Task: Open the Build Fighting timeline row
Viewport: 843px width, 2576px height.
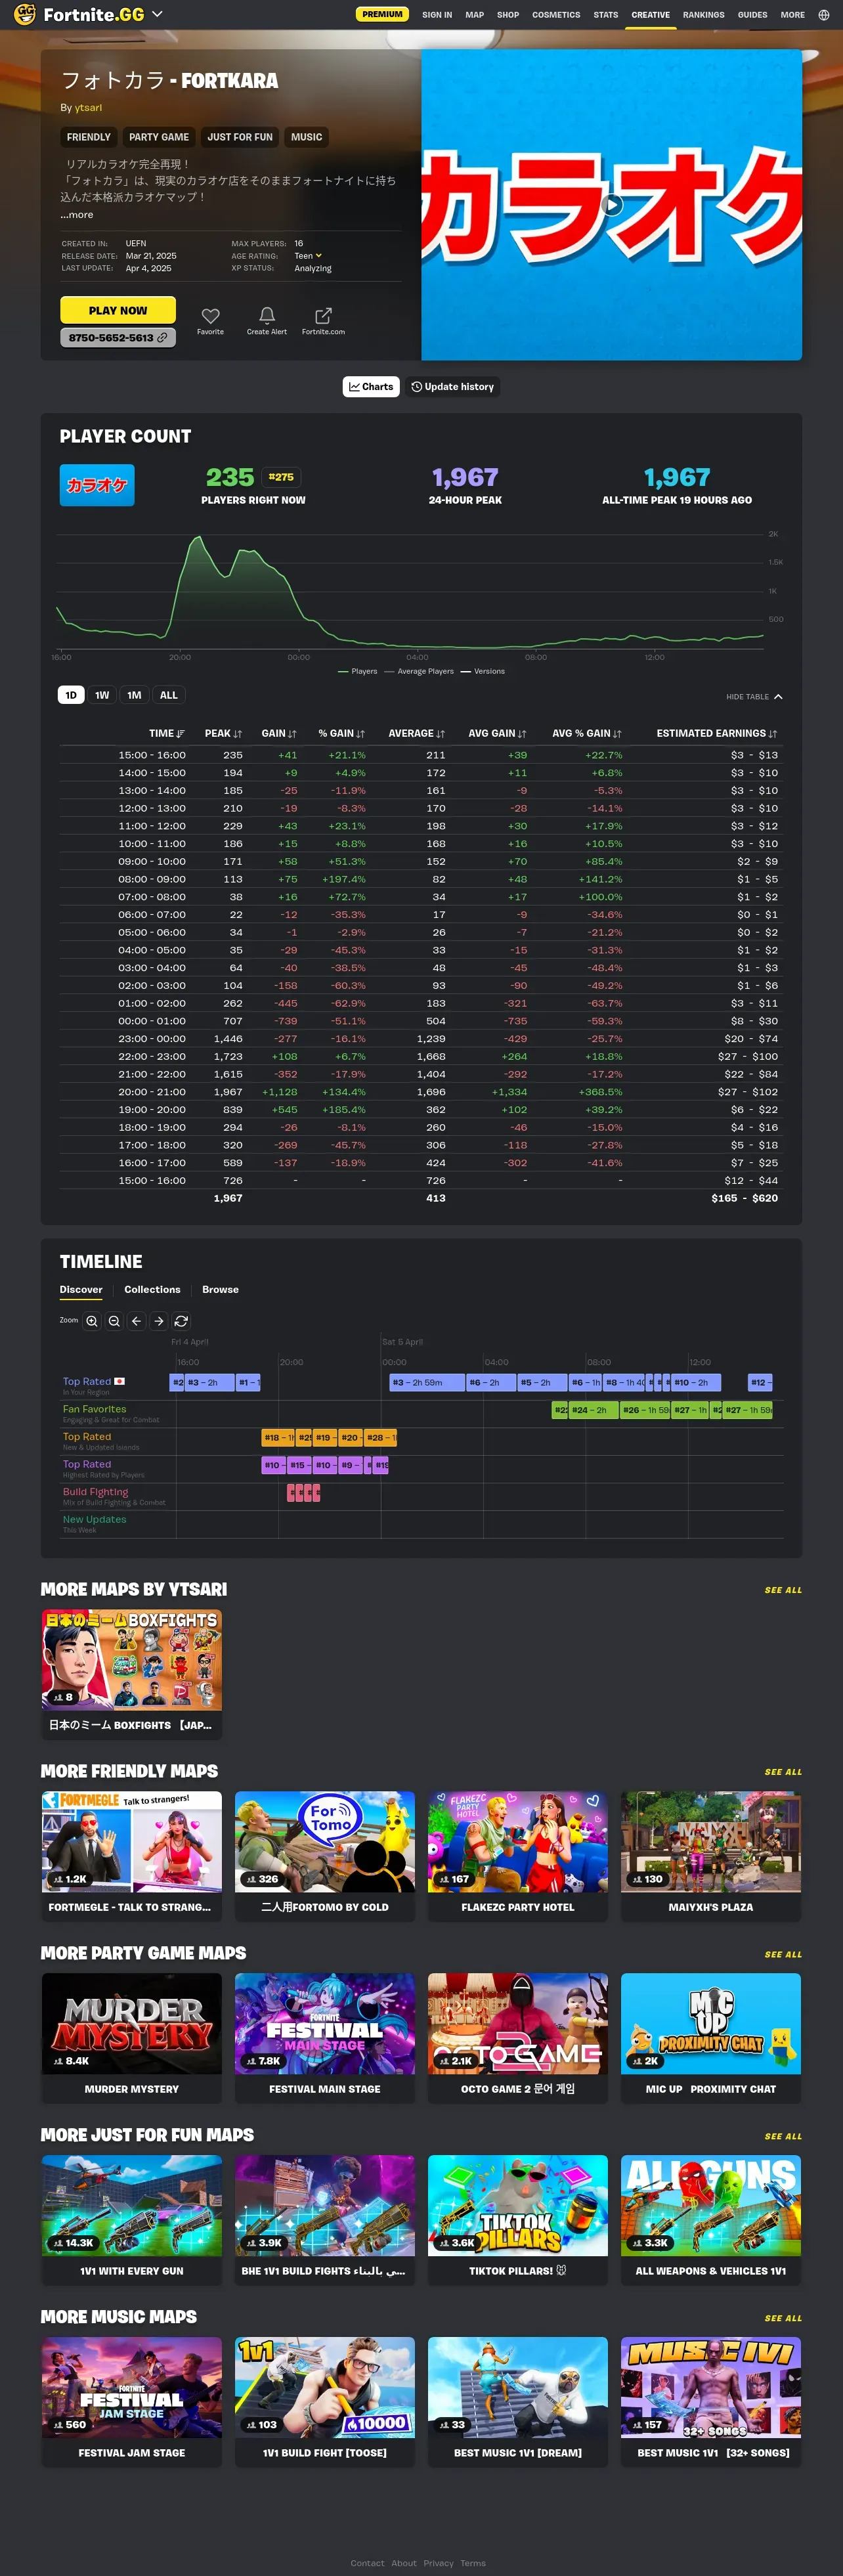Action: click(x=96, y=1492)
